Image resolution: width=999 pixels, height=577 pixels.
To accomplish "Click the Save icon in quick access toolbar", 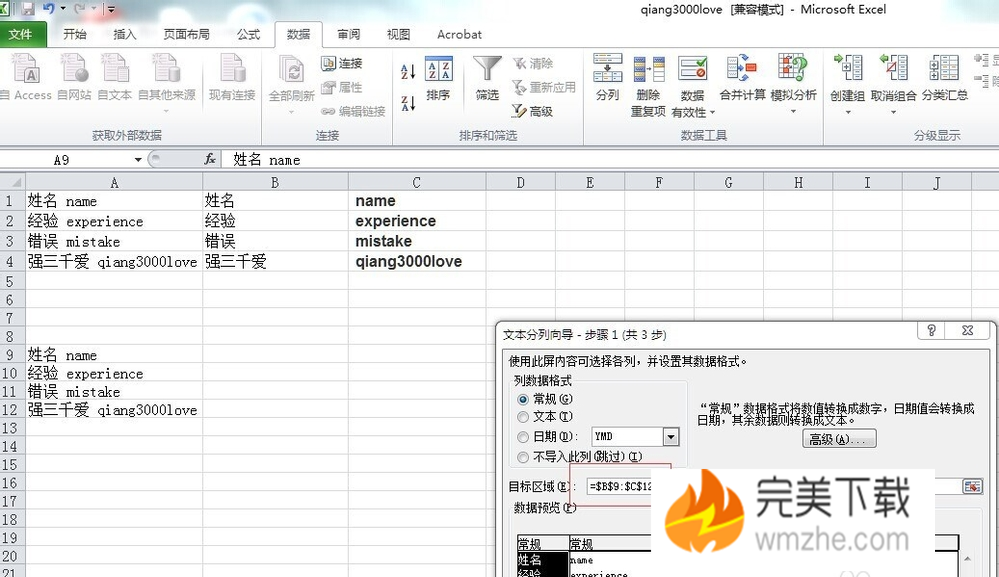I will (28, 9).
